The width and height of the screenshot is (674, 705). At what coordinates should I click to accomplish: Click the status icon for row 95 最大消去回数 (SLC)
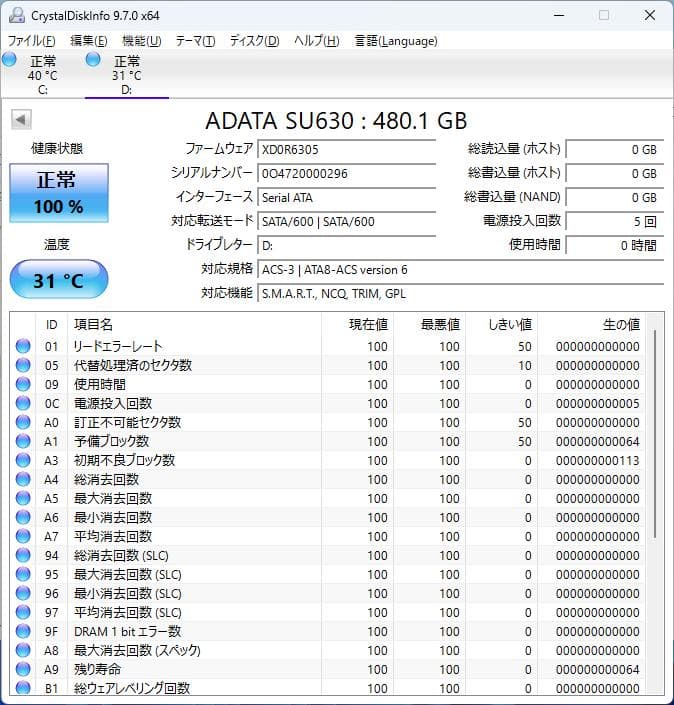pyautogui.click(x=23, y=574)
